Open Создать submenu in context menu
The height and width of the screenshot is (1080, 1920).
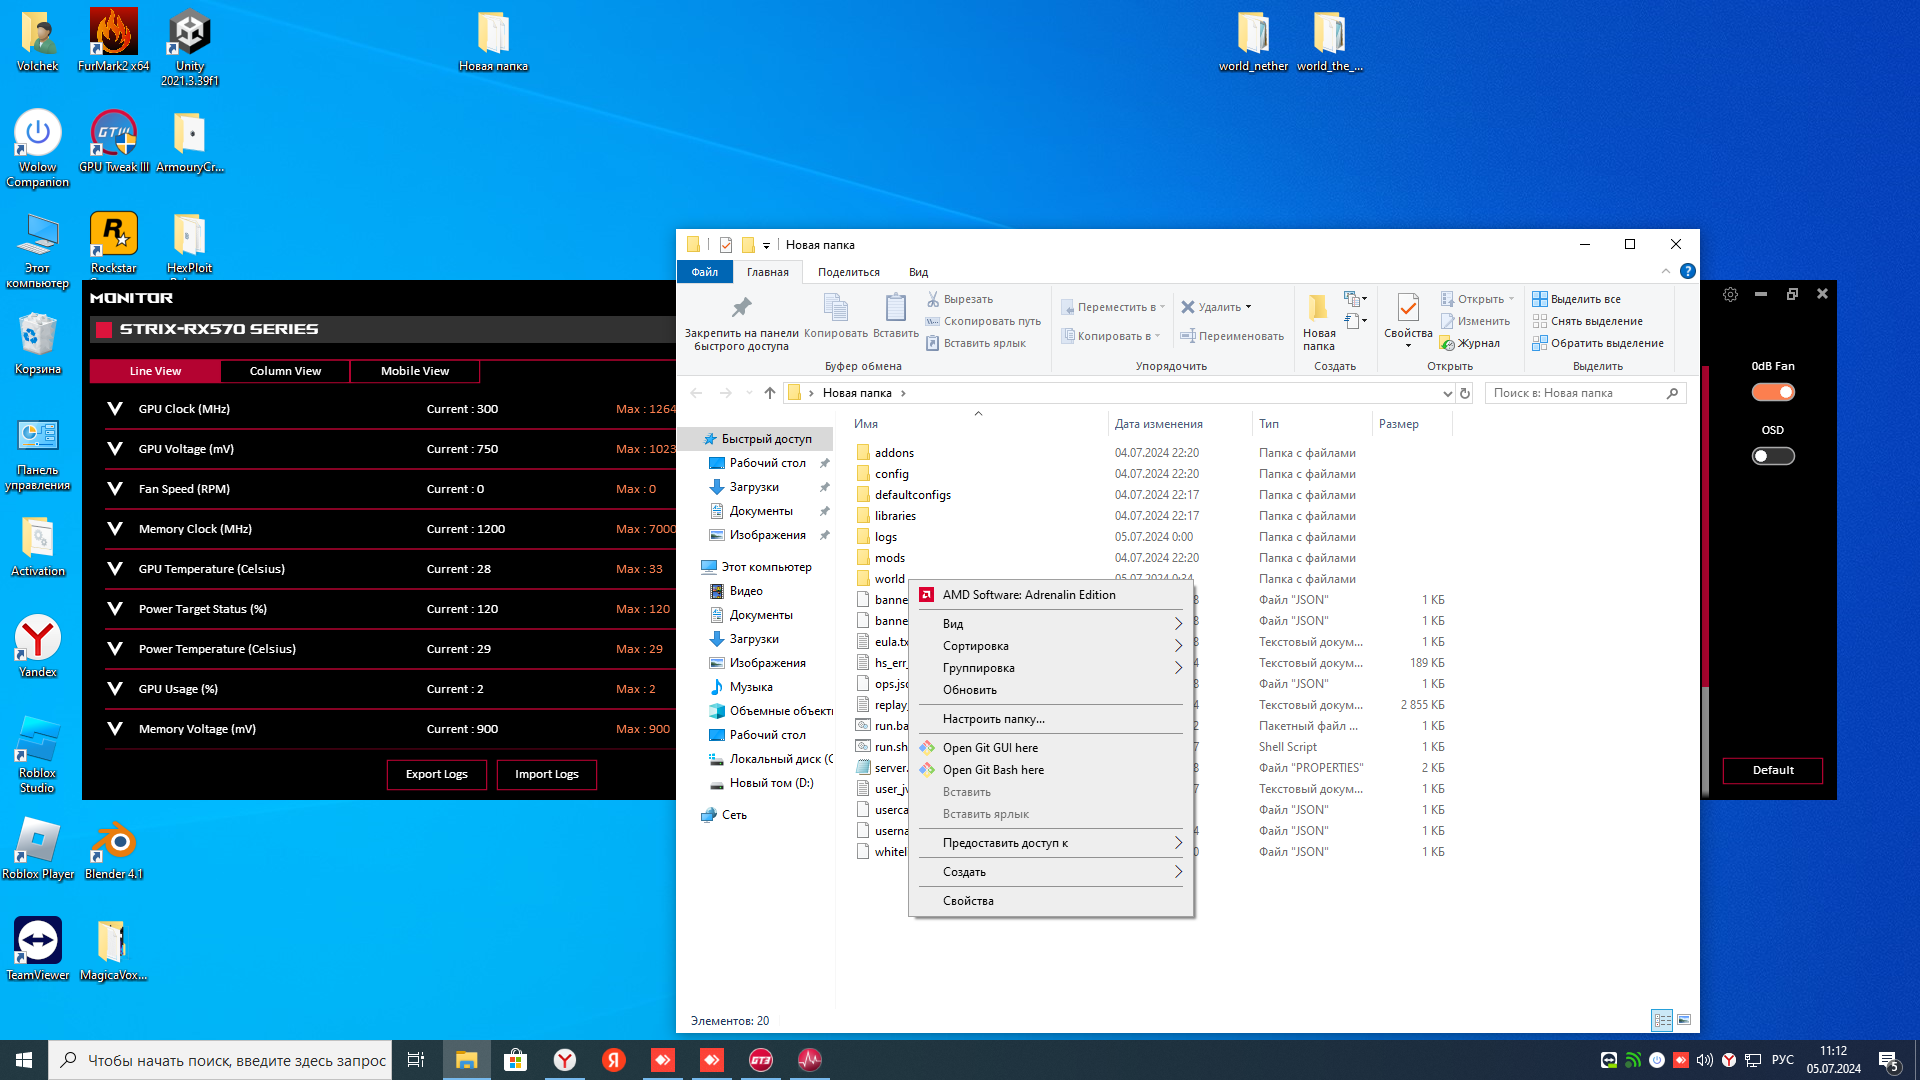pos(1051,872)
